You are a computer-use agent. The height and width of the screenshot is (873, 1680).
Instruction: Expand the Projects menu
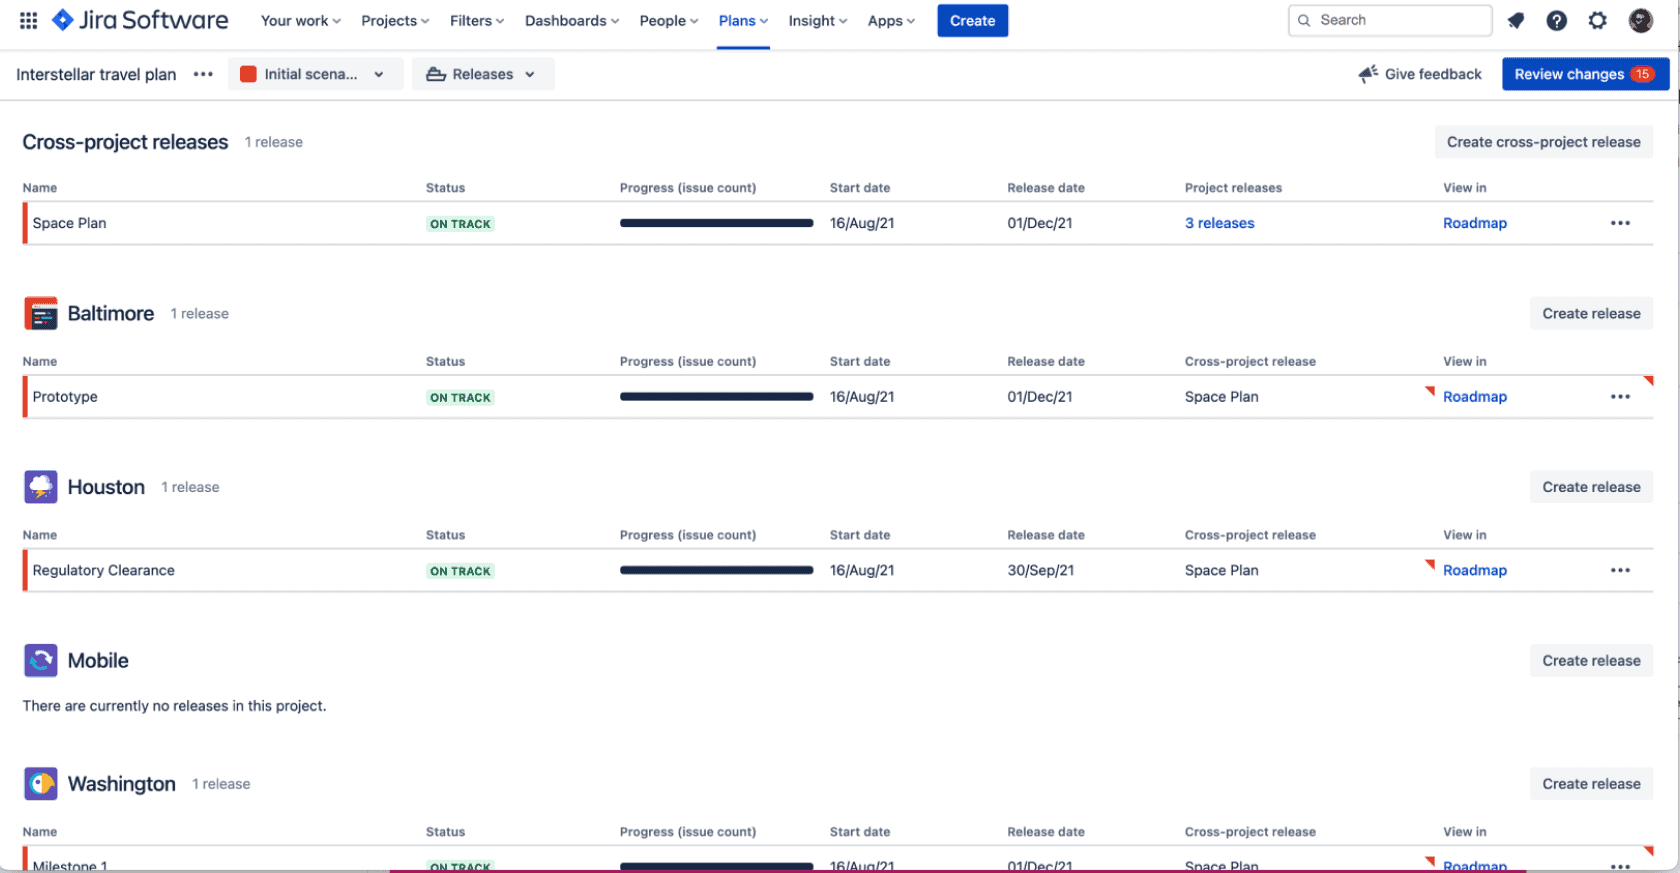coord(394,20)
